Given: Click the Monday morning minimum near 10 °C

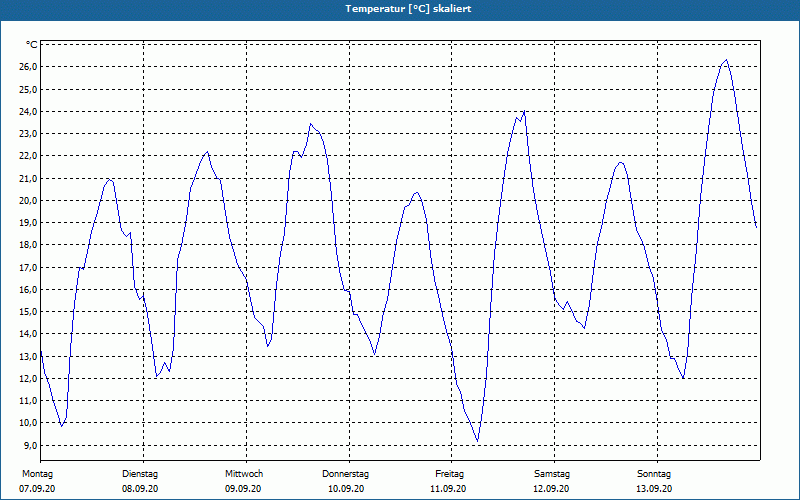Looking at the screenshot, I should (62, 426).
